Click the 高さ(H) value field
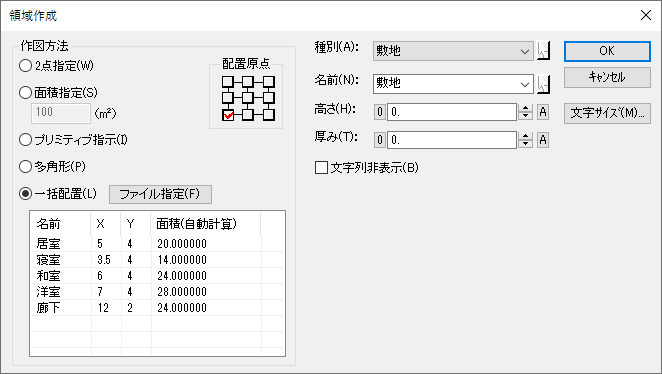This screenshot has height=374, width=662. click(452, 112)
